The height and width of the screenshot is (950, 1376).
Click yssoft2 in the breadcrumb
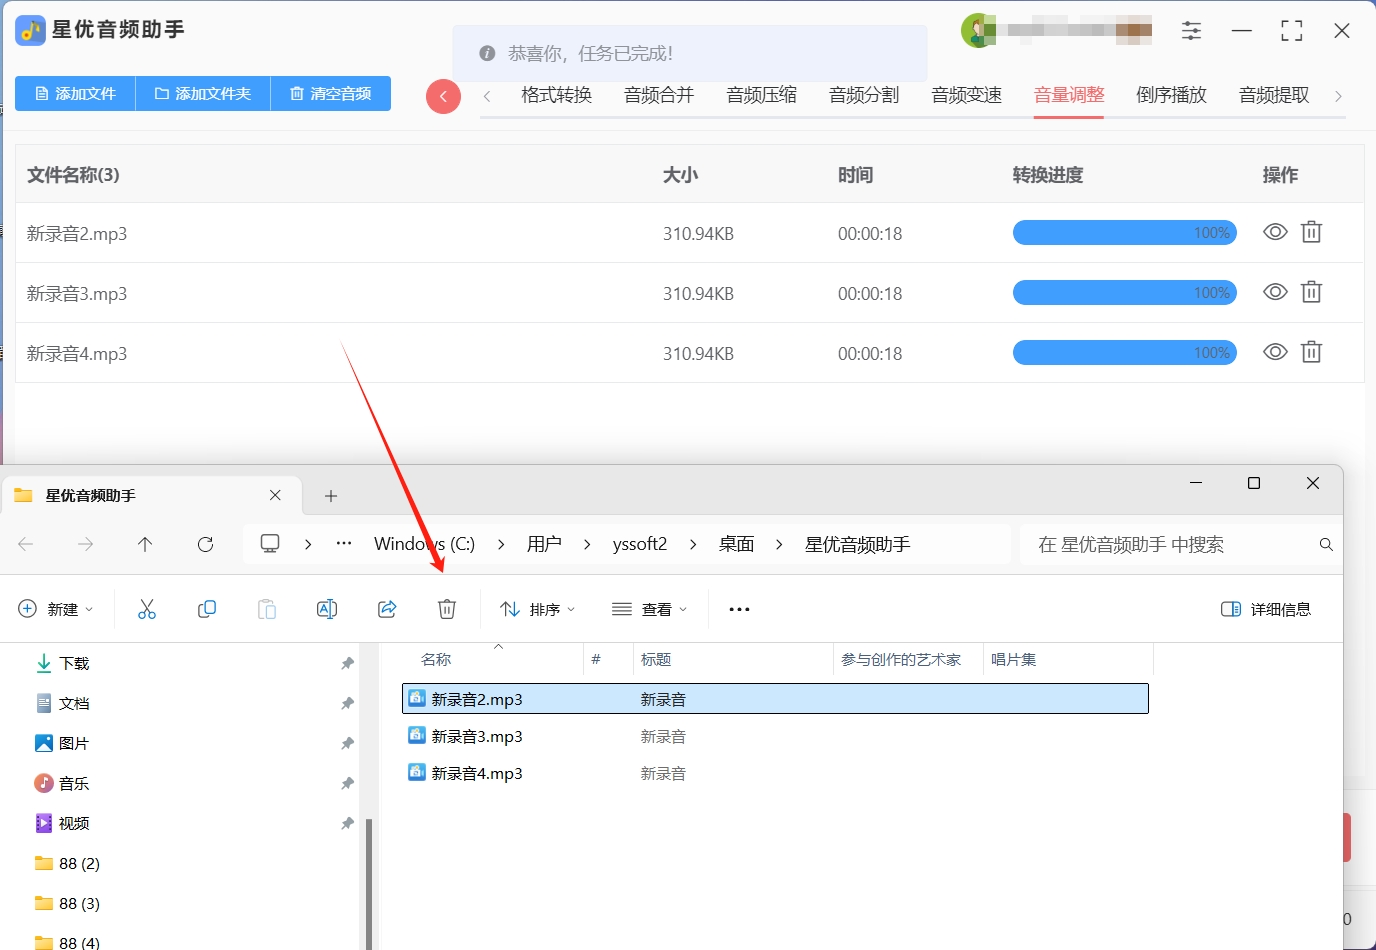pyautogui.click(x=640, y=544)
